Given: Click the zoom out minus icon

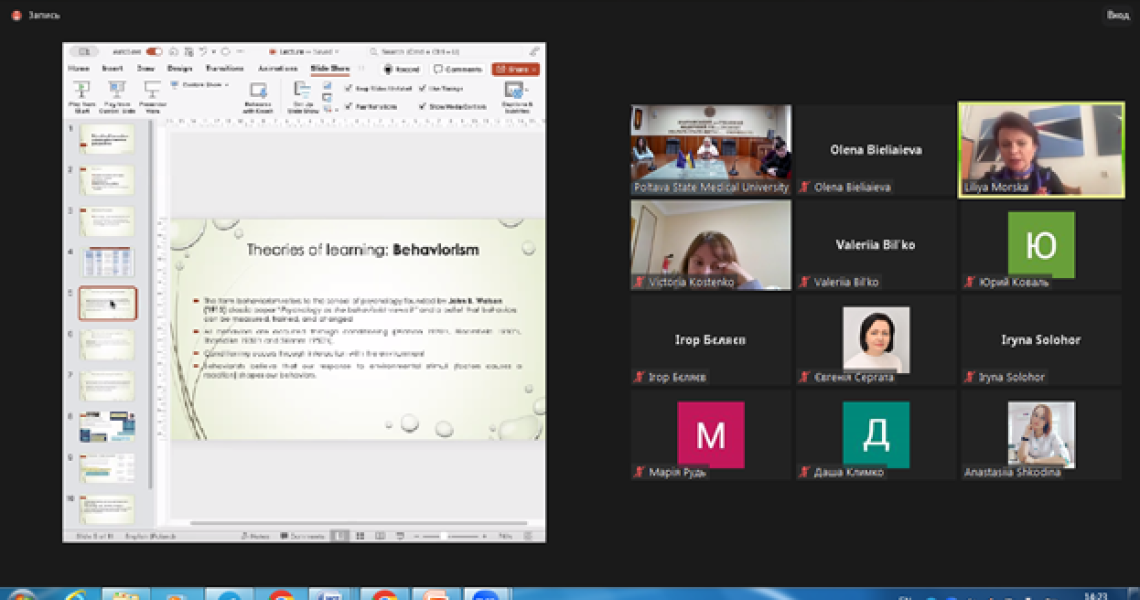Looking at the screenshot, I should click(x=417, y=536).
